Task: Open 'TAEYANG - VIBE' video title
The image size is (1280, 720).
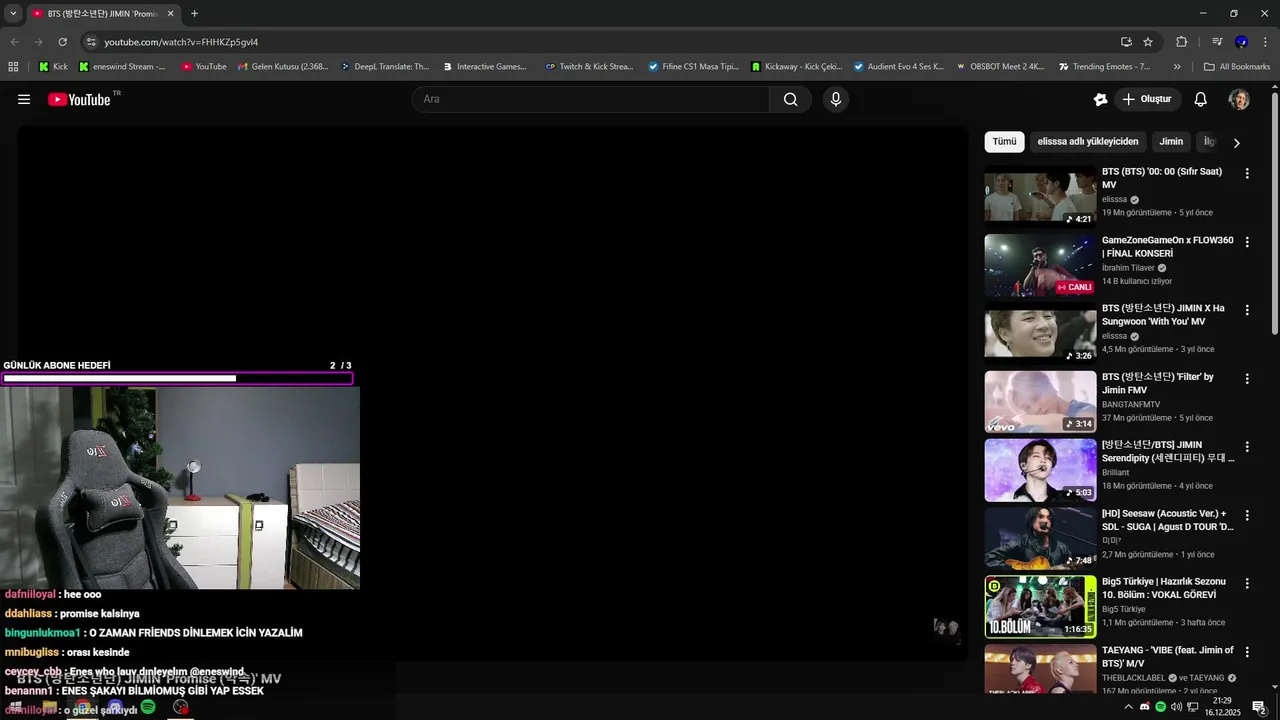Action: 1168,656
